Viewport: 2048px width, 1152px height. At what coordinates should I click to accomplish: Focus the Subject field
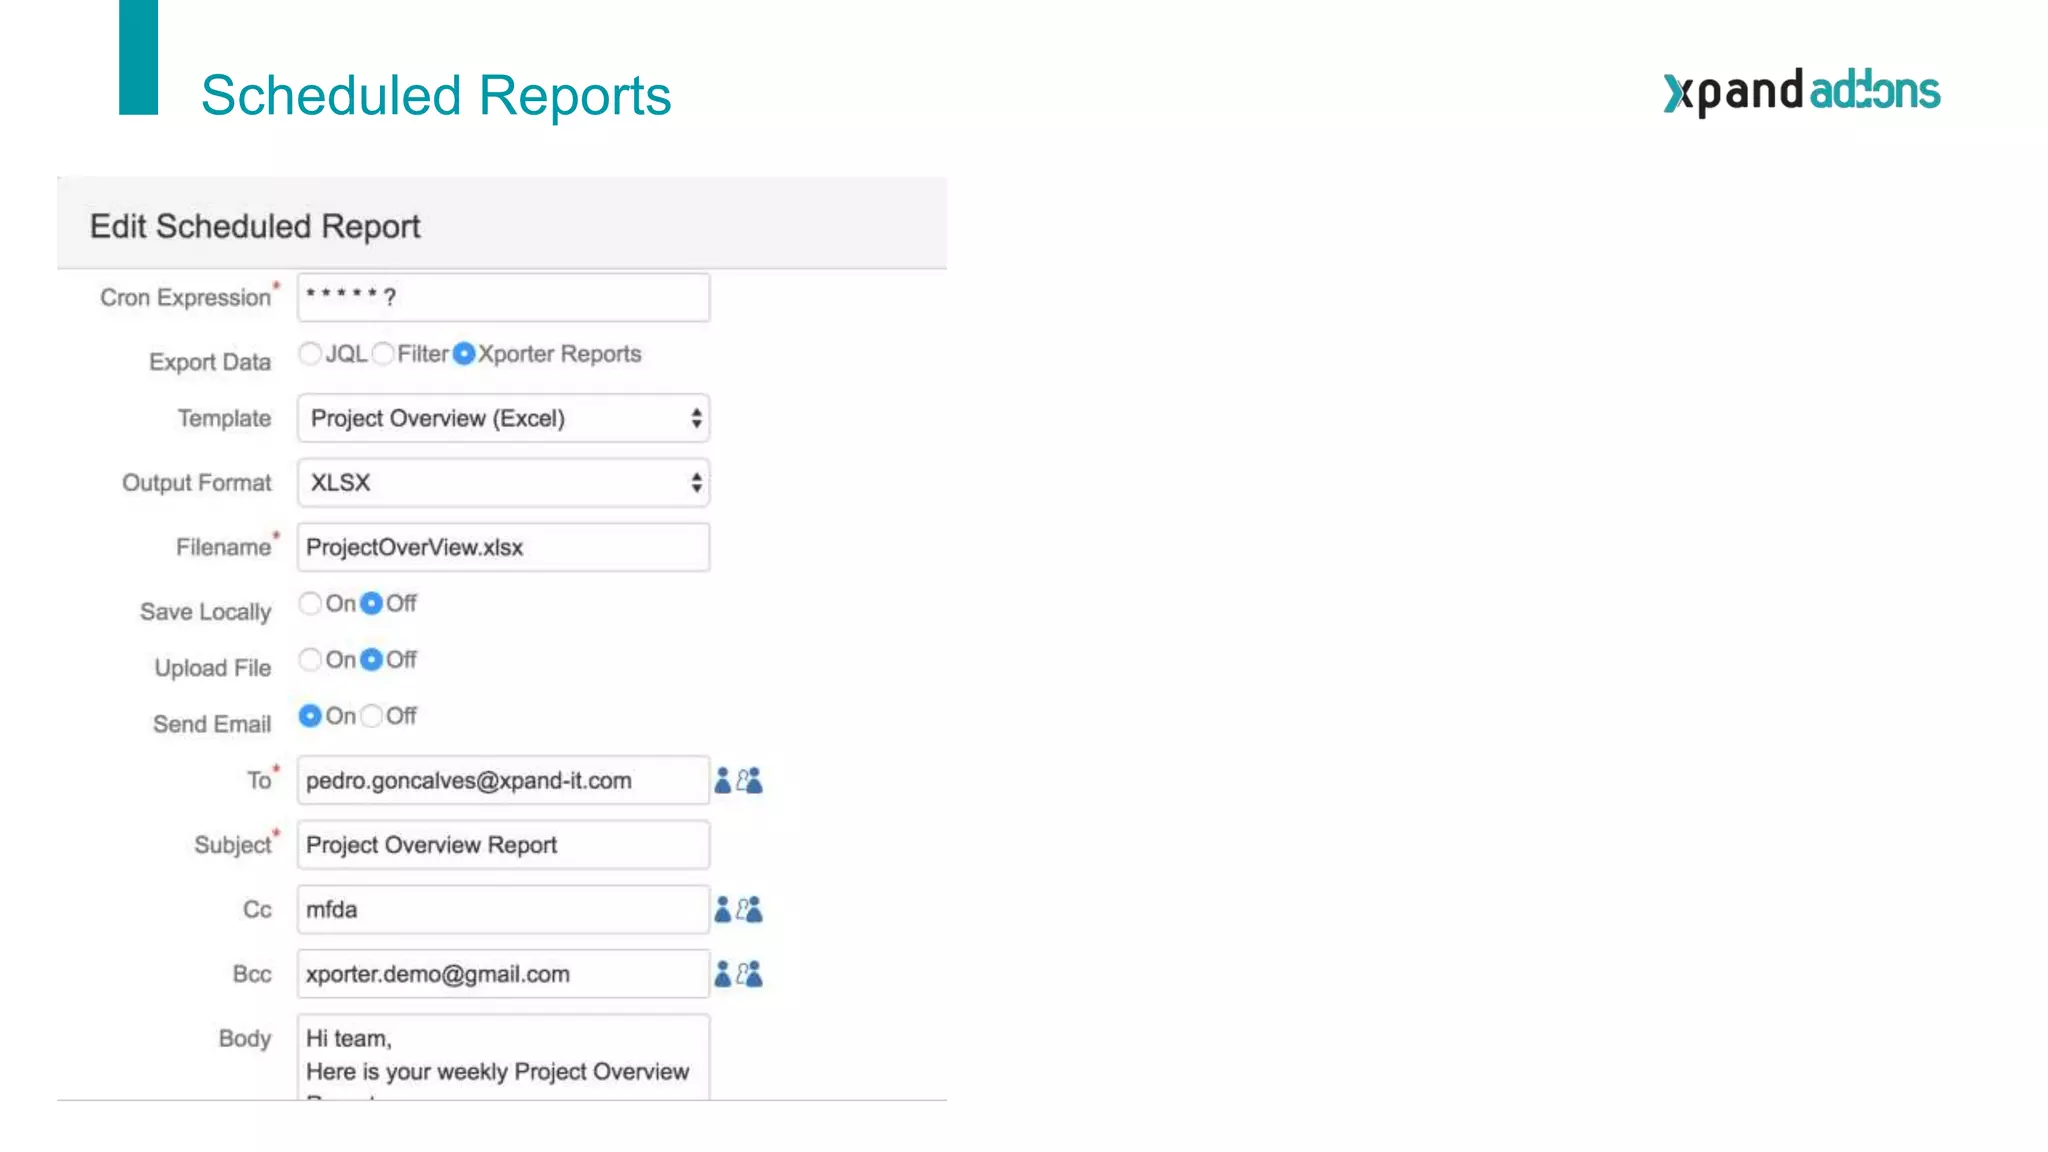coord(503,845)
